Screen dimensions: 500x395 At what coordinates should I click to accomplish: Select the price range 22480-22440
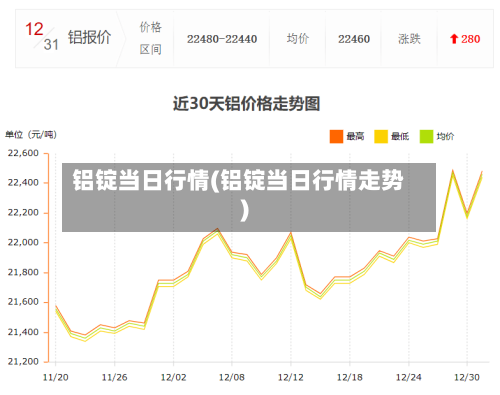click(x=222, y=39)
